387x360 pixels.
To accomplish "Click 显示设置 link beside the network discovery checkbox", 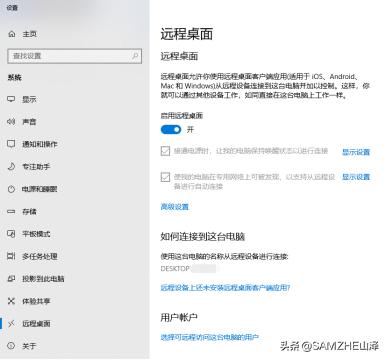I will pos(356,177).
